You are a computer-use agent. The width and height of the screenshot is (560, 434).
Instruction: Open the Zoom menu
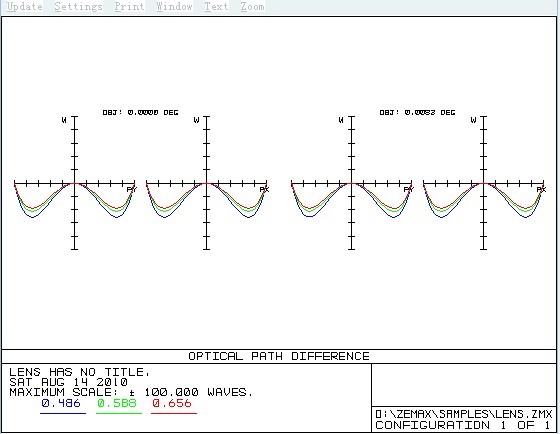(252, 7)
